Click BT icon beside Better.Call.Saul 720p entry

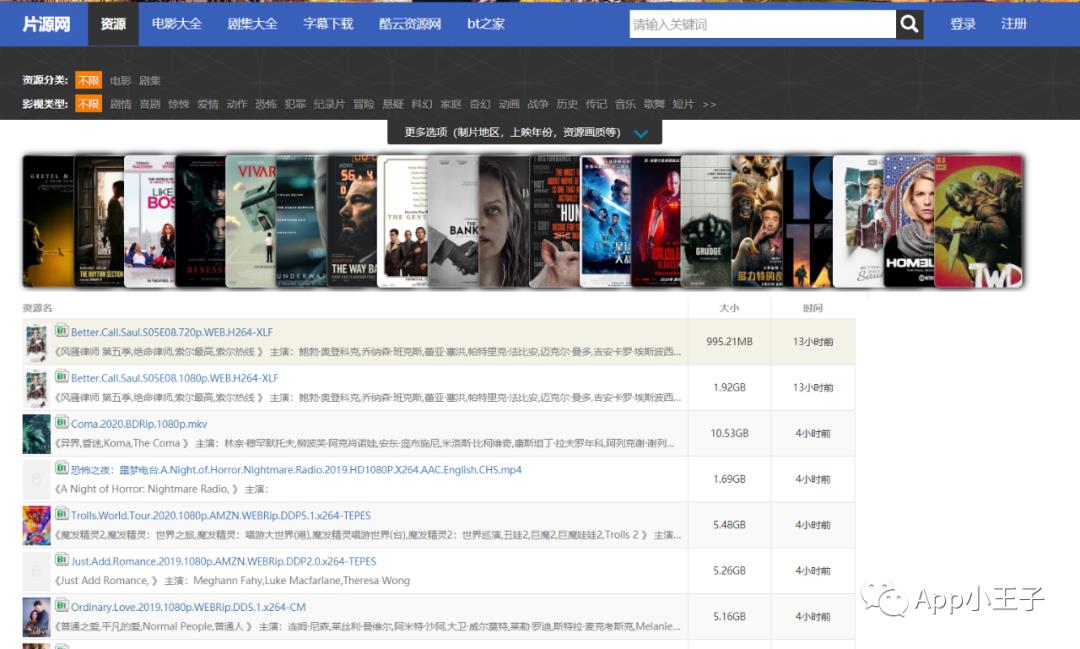pyautogui.click(x=62, y=331)
